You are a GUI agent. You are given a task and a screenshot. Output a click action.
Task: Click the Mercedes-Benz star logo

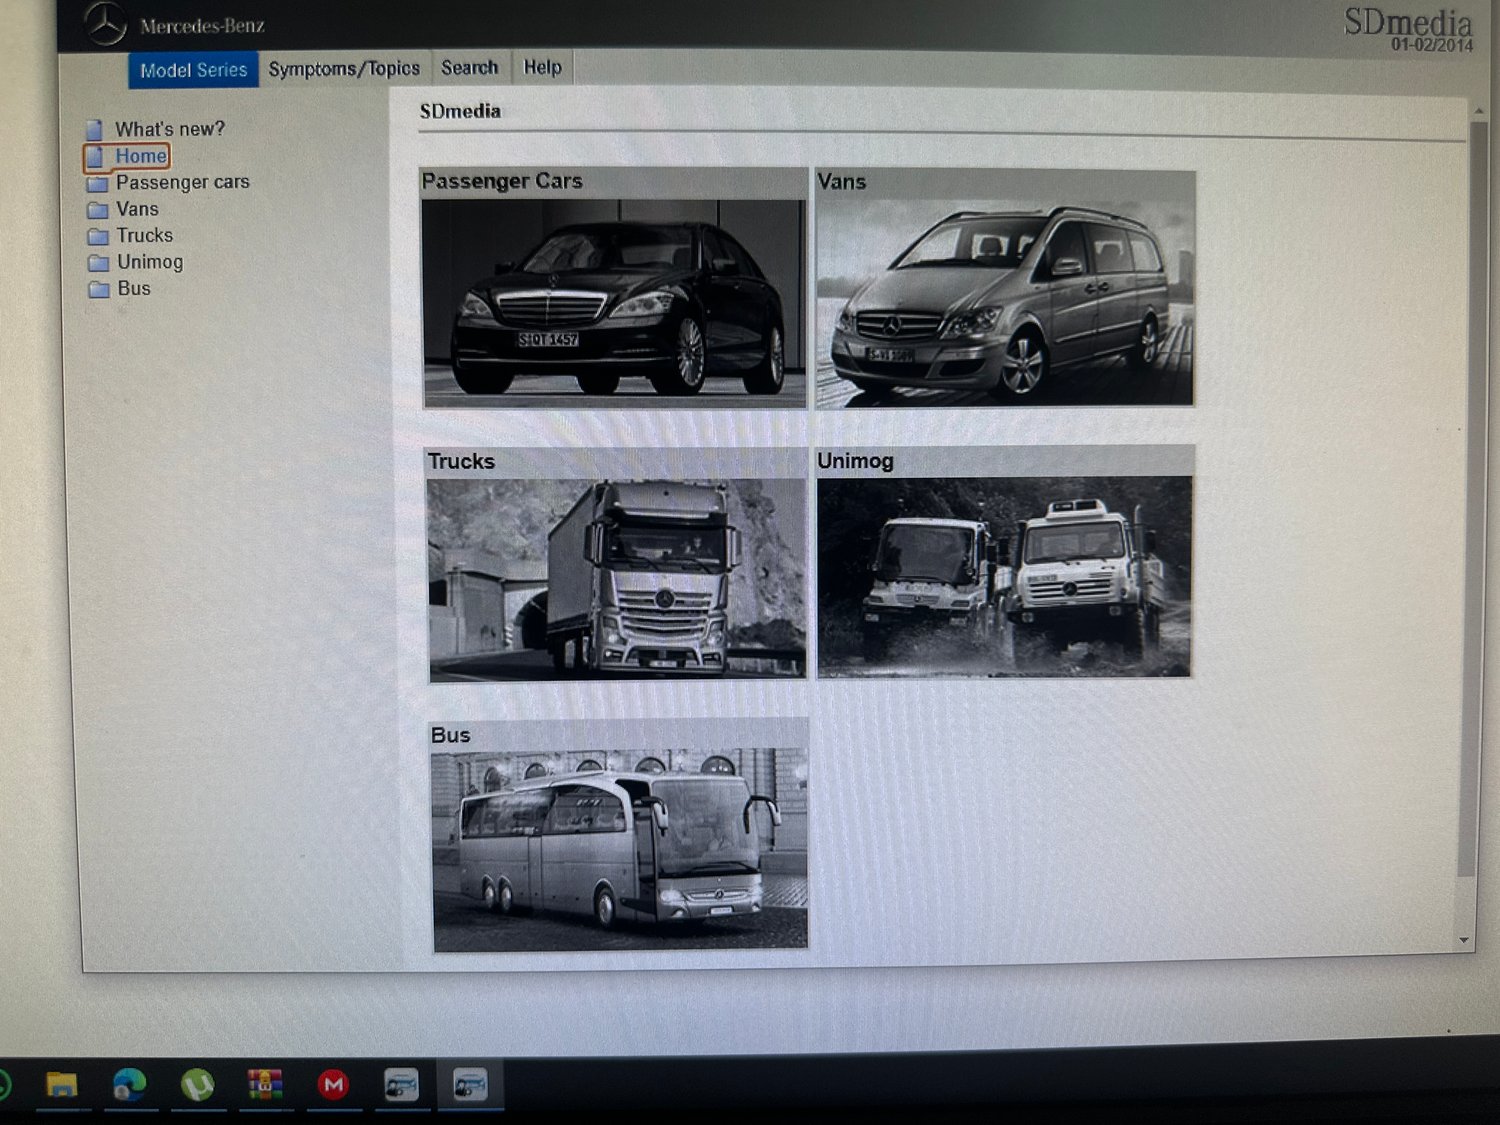click(106, 24)
